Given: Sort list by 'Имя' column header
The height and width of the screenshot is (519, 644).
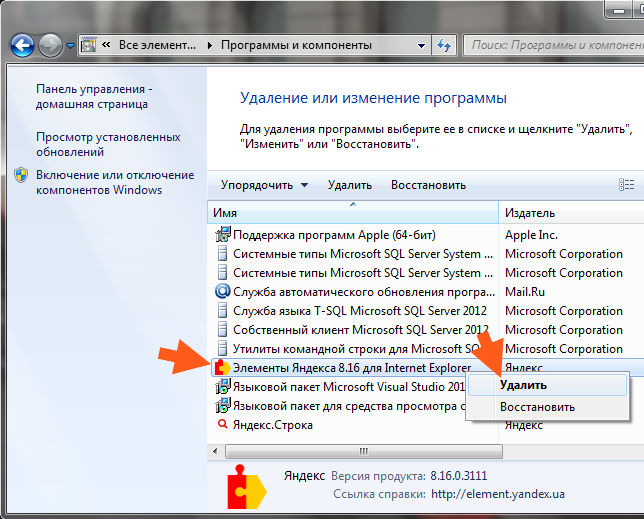Looking at the screenshot, I should (353, 213).
